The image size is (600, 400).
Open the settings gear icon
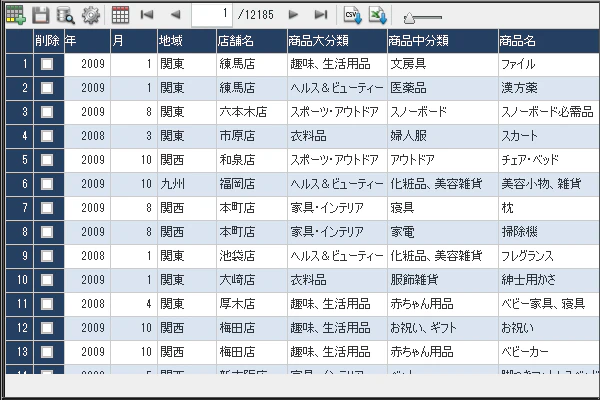point(91,15)
